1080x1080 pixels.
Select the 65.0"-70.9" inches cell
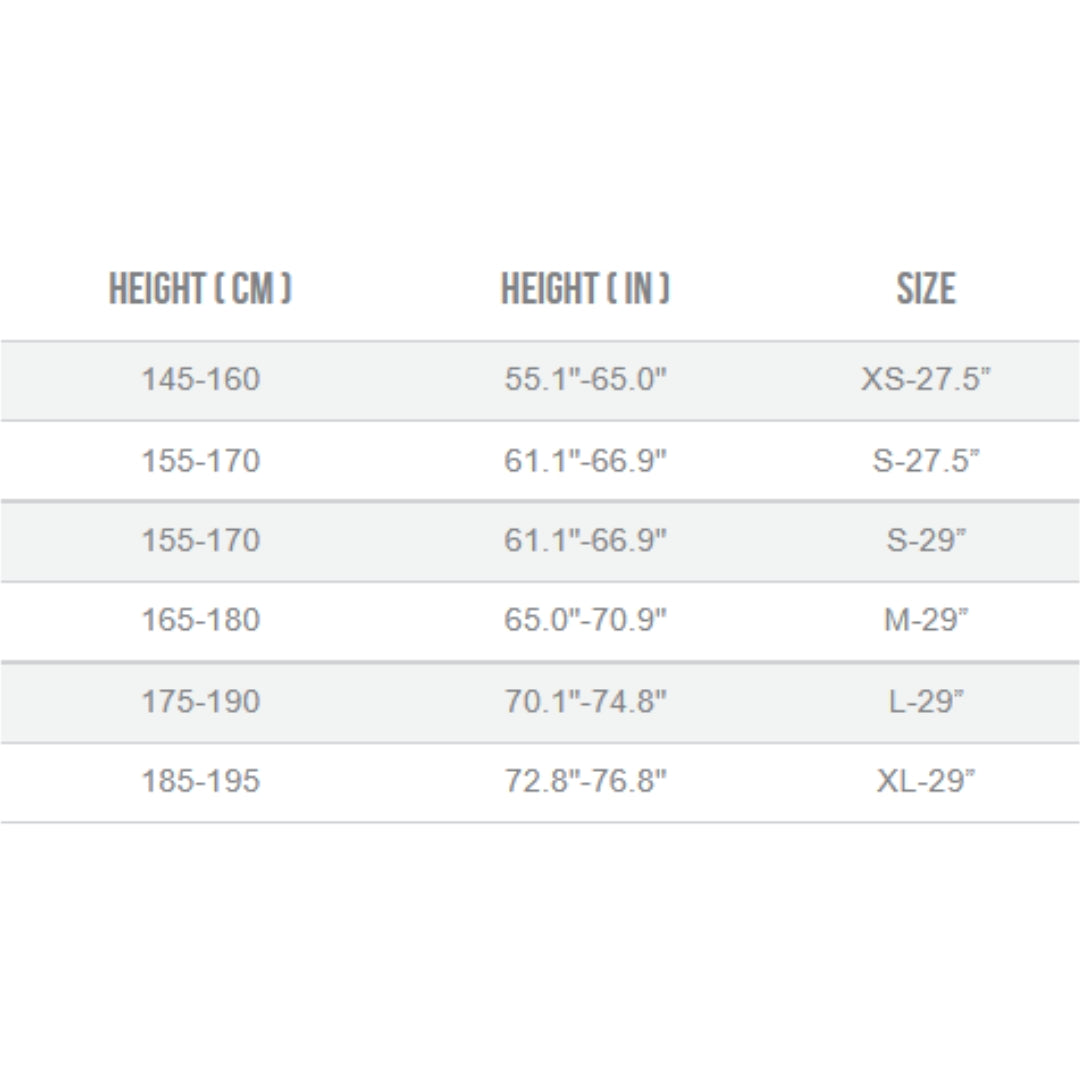pyautogui.click(x=585, y=620)
